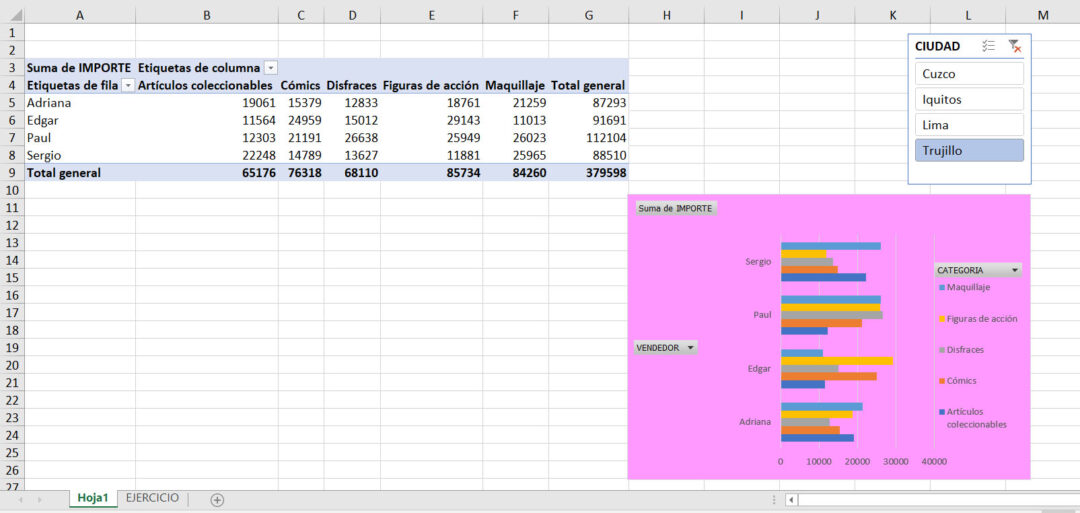The width and height of the screenshot is (1080, 513).
Task: Select Sergio's value 22248
Action: point(207,156)
